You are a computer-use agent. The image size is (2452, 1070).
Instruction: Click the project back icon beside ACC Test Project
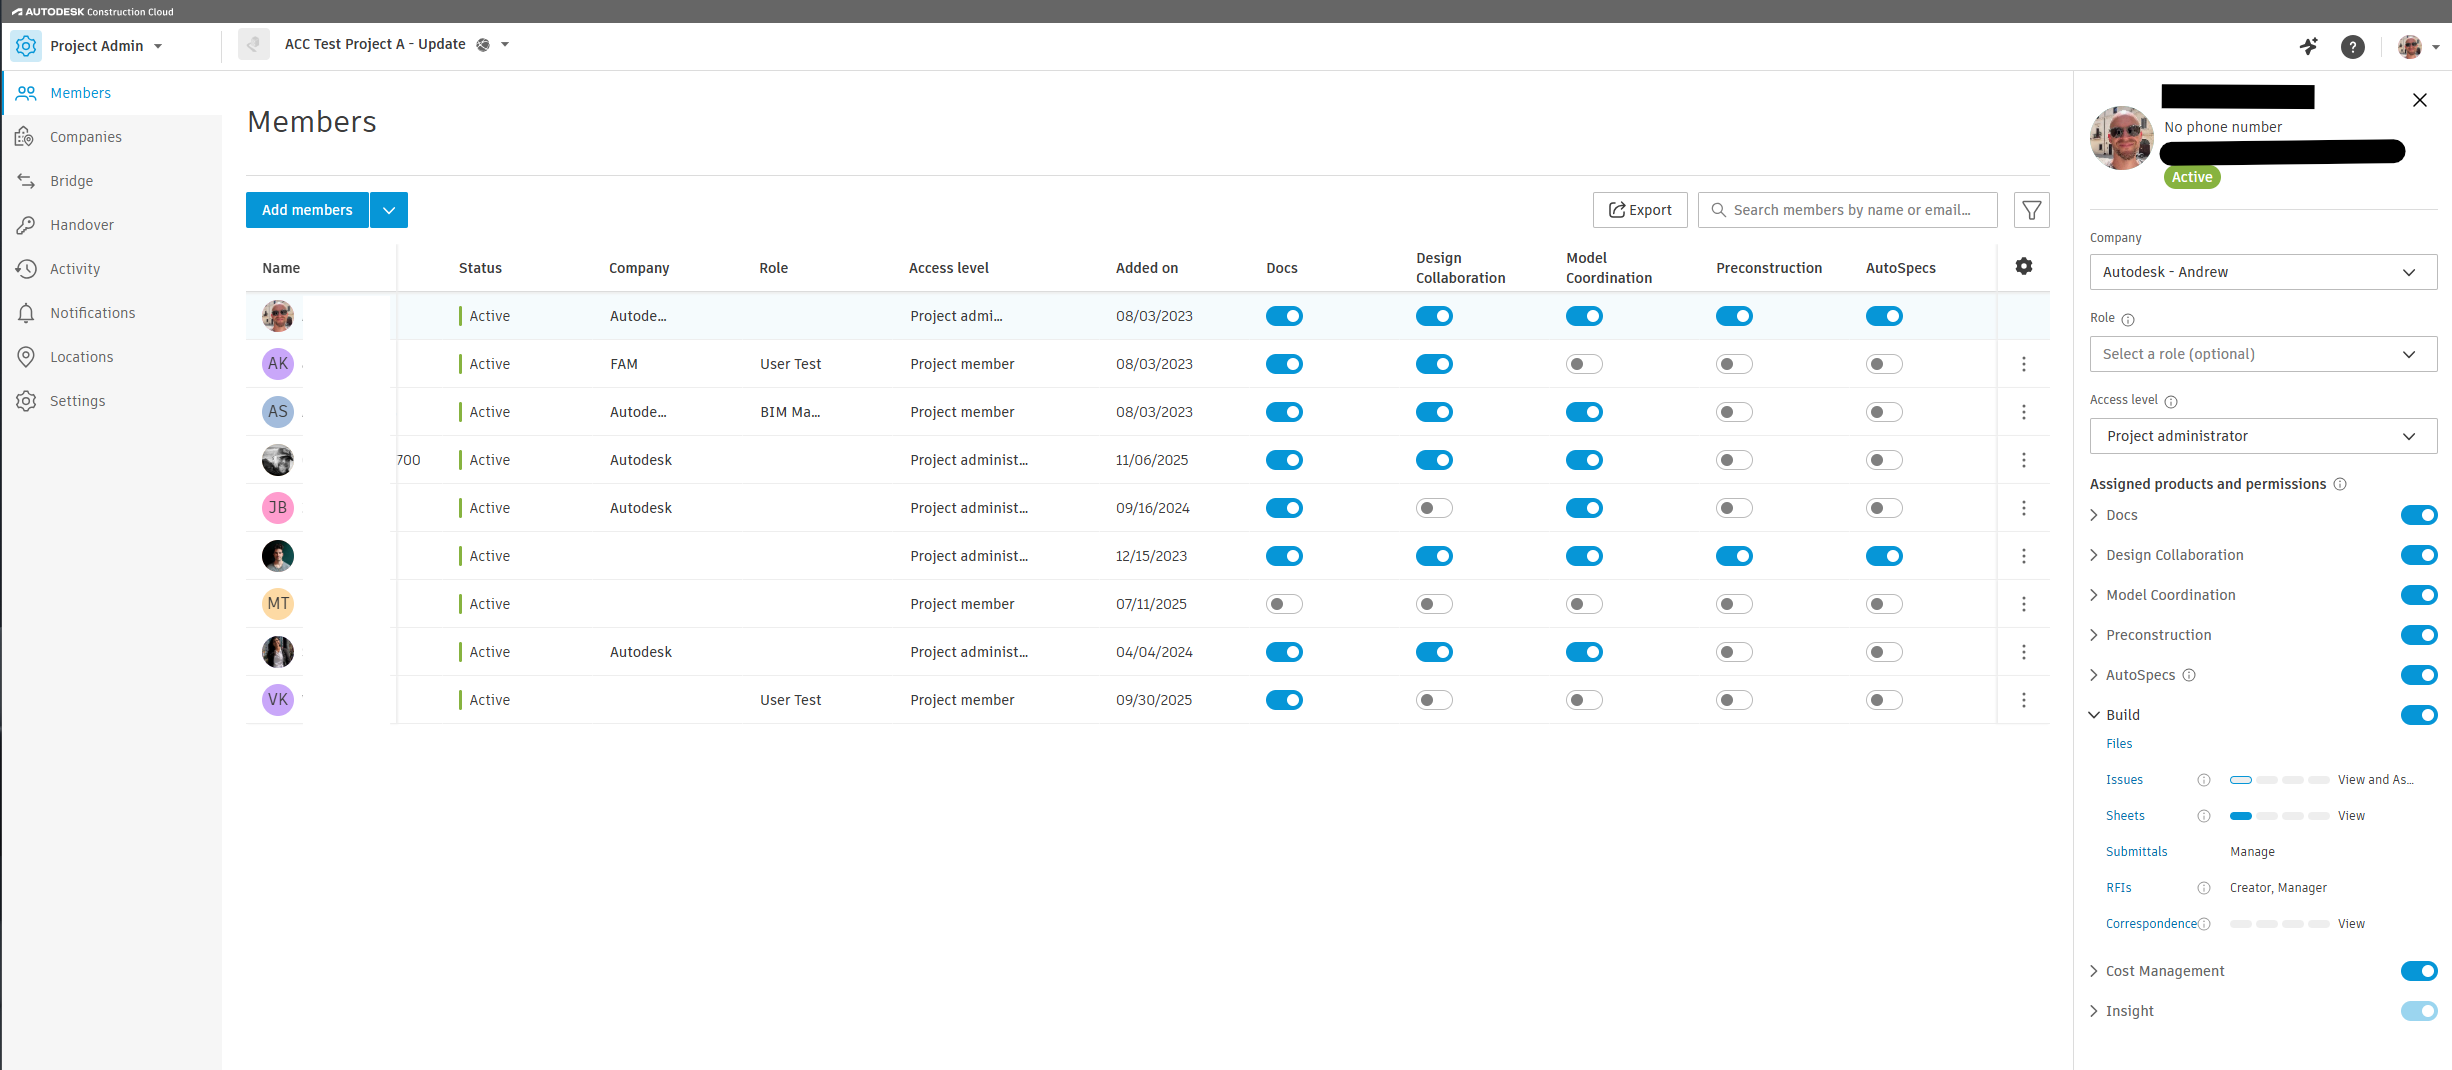tap(254, 44)
